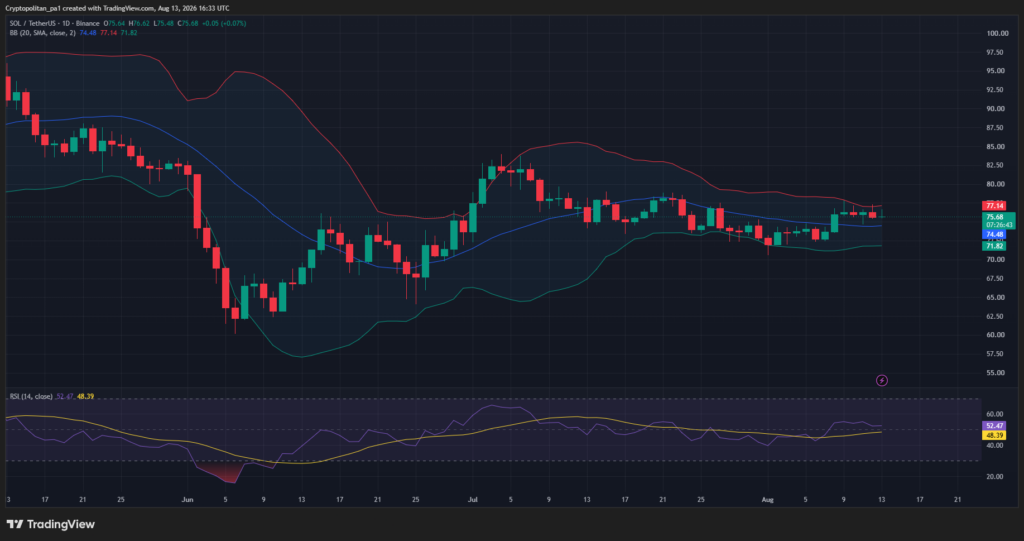The height and width of the screenshot is (541, 1024).
Task: Click the 40.00 RSI scale label
Action: [x=995, y=446]
